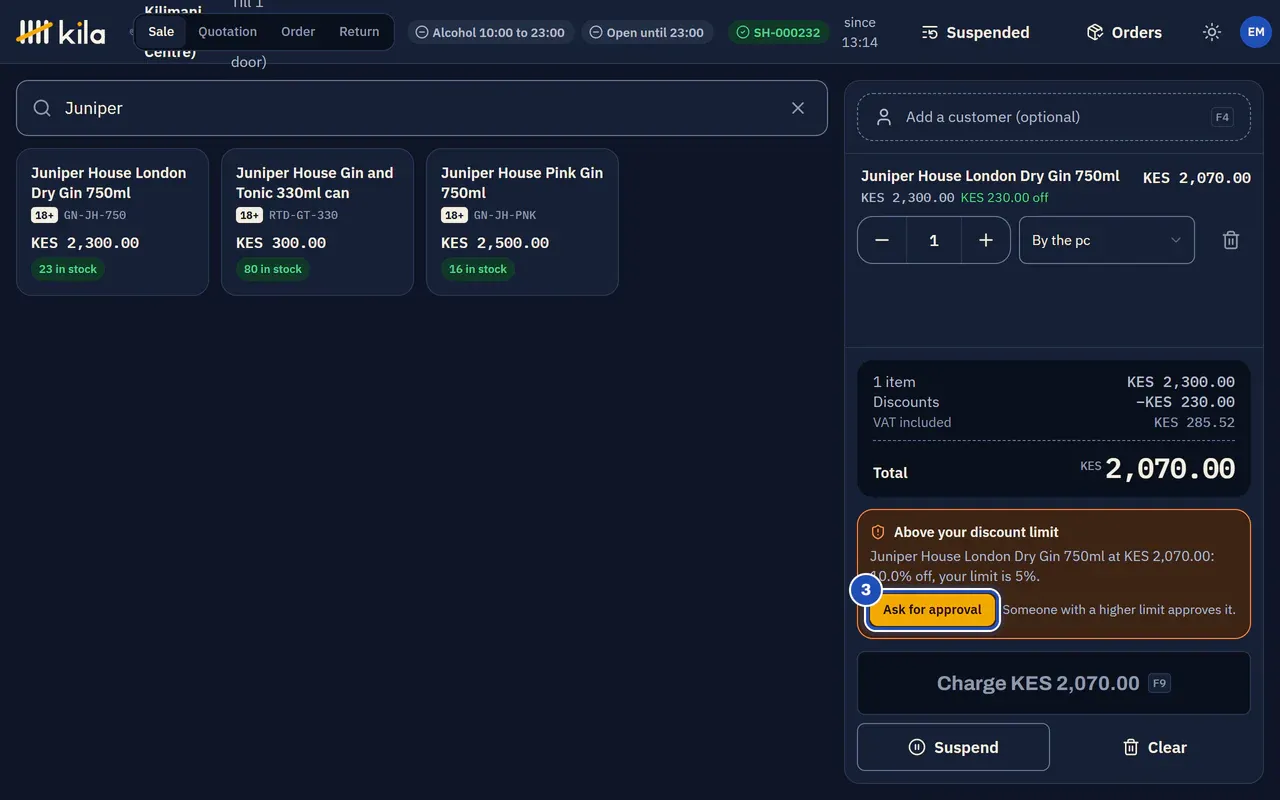Clear the Juniper search with the X icon

798,108
